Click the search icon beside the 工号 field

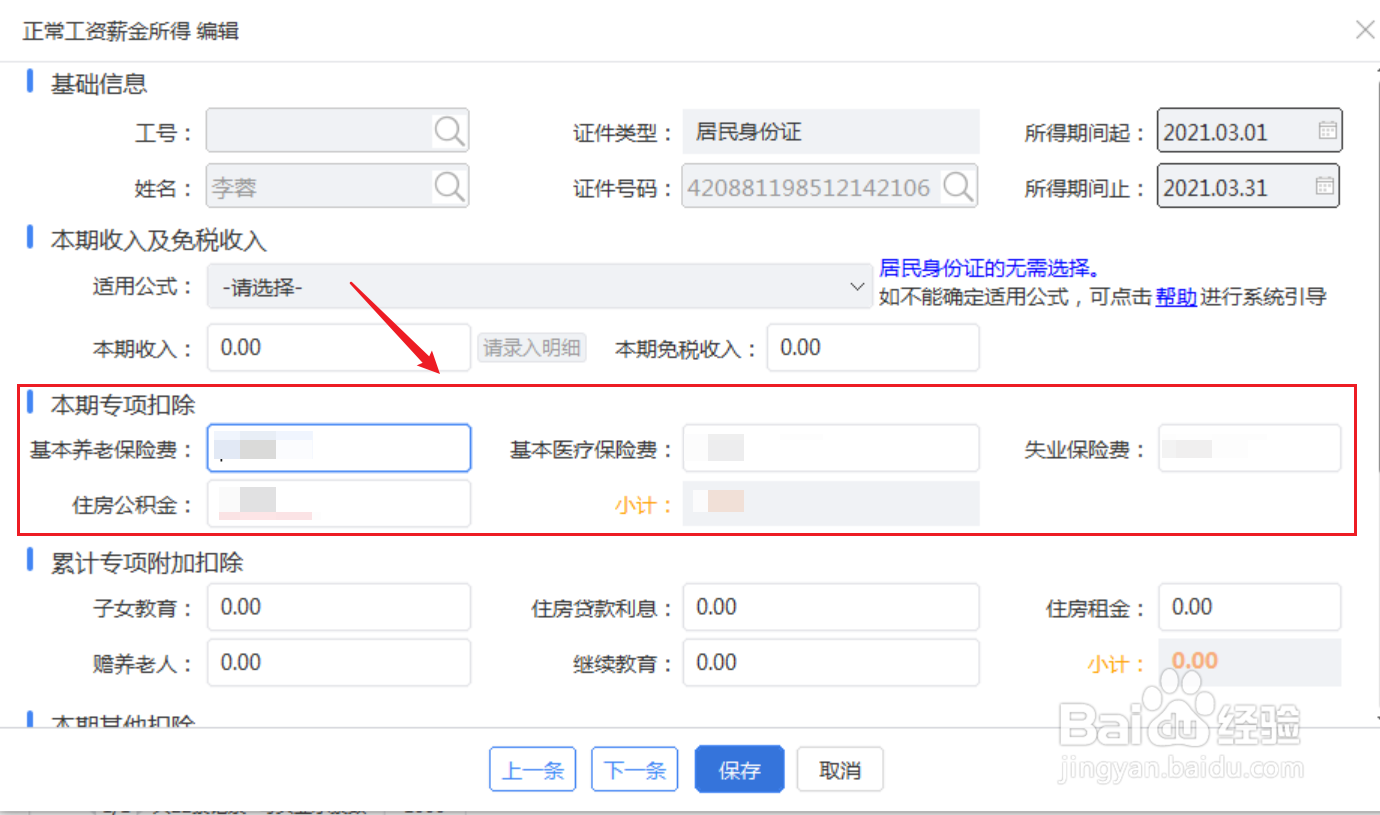pyautogui.click(x=450, y=130)
